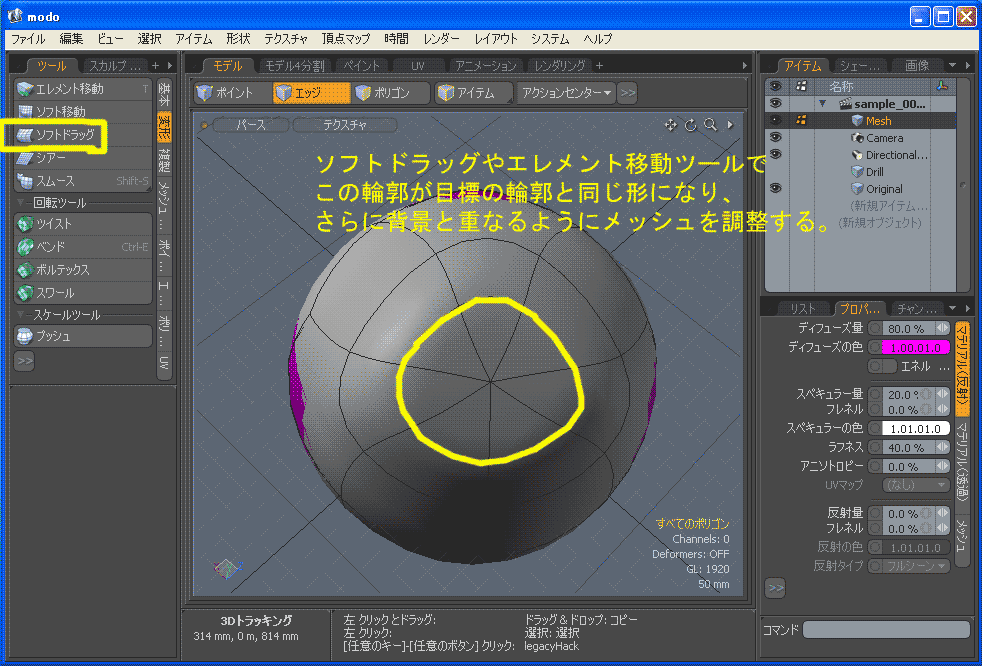Open the レンダー menu

441,39
